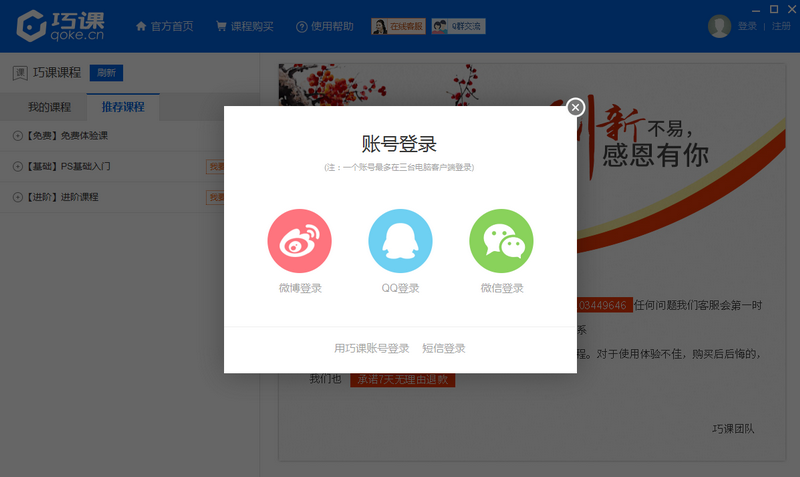Click the 微博登录 label
800x477 pixels.
(300, 288)
